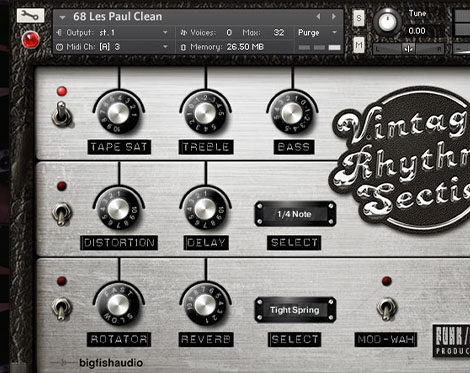The image size is (470, 373).
Task: Click the DISTORTION label
Action: coord(119,243)
